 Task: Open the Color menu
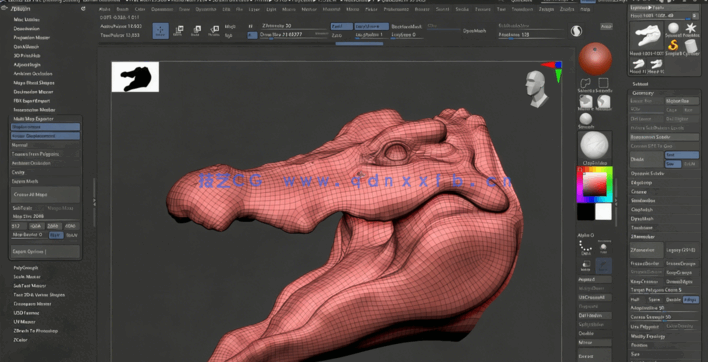click(140, 9)
